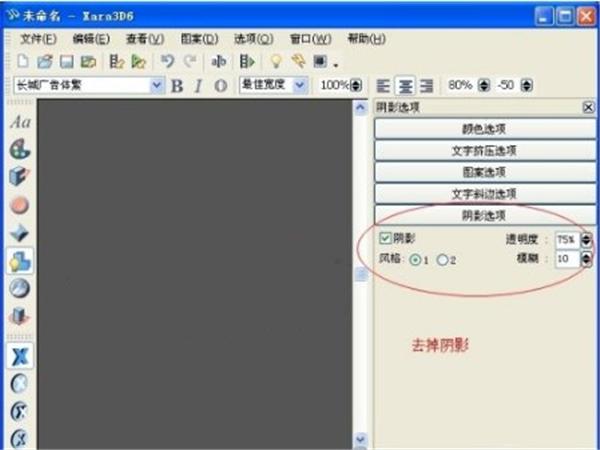This screenshot has height=450, width=600.
Task: Open the 选项(O) menu
Action: click(253, 39)
